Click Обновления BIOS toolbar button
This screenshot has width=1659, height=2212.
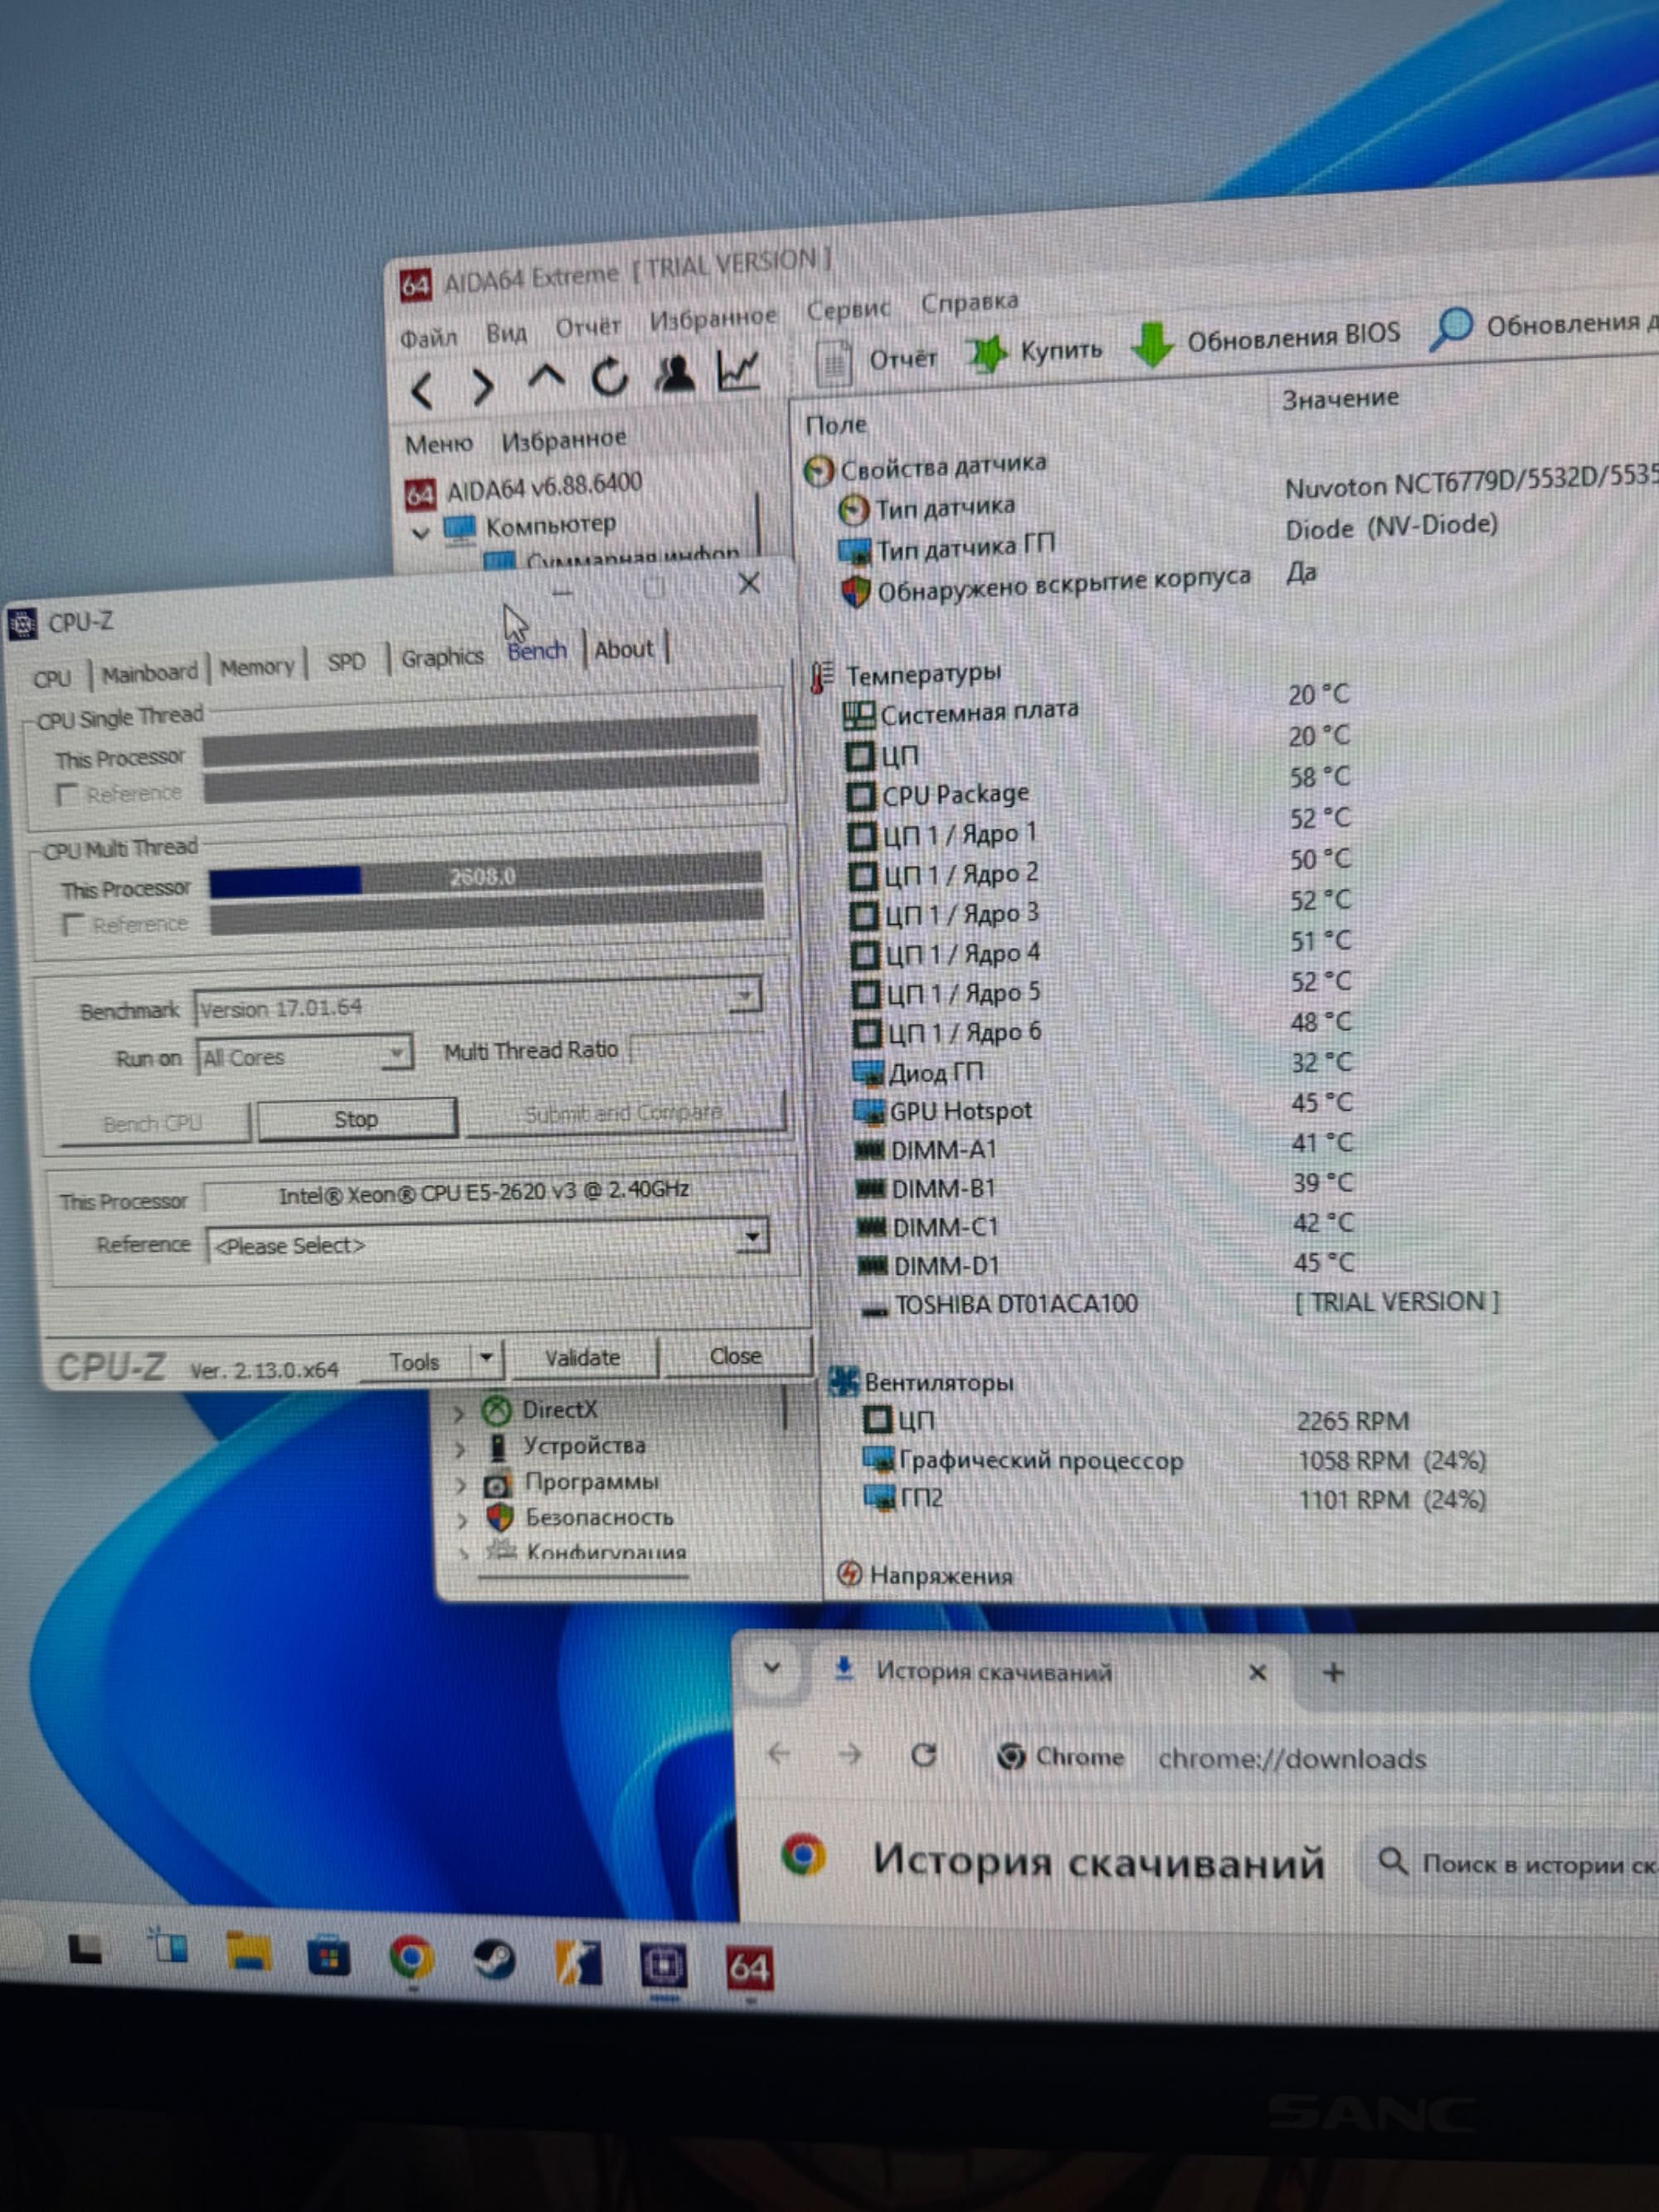(1265, 339)
